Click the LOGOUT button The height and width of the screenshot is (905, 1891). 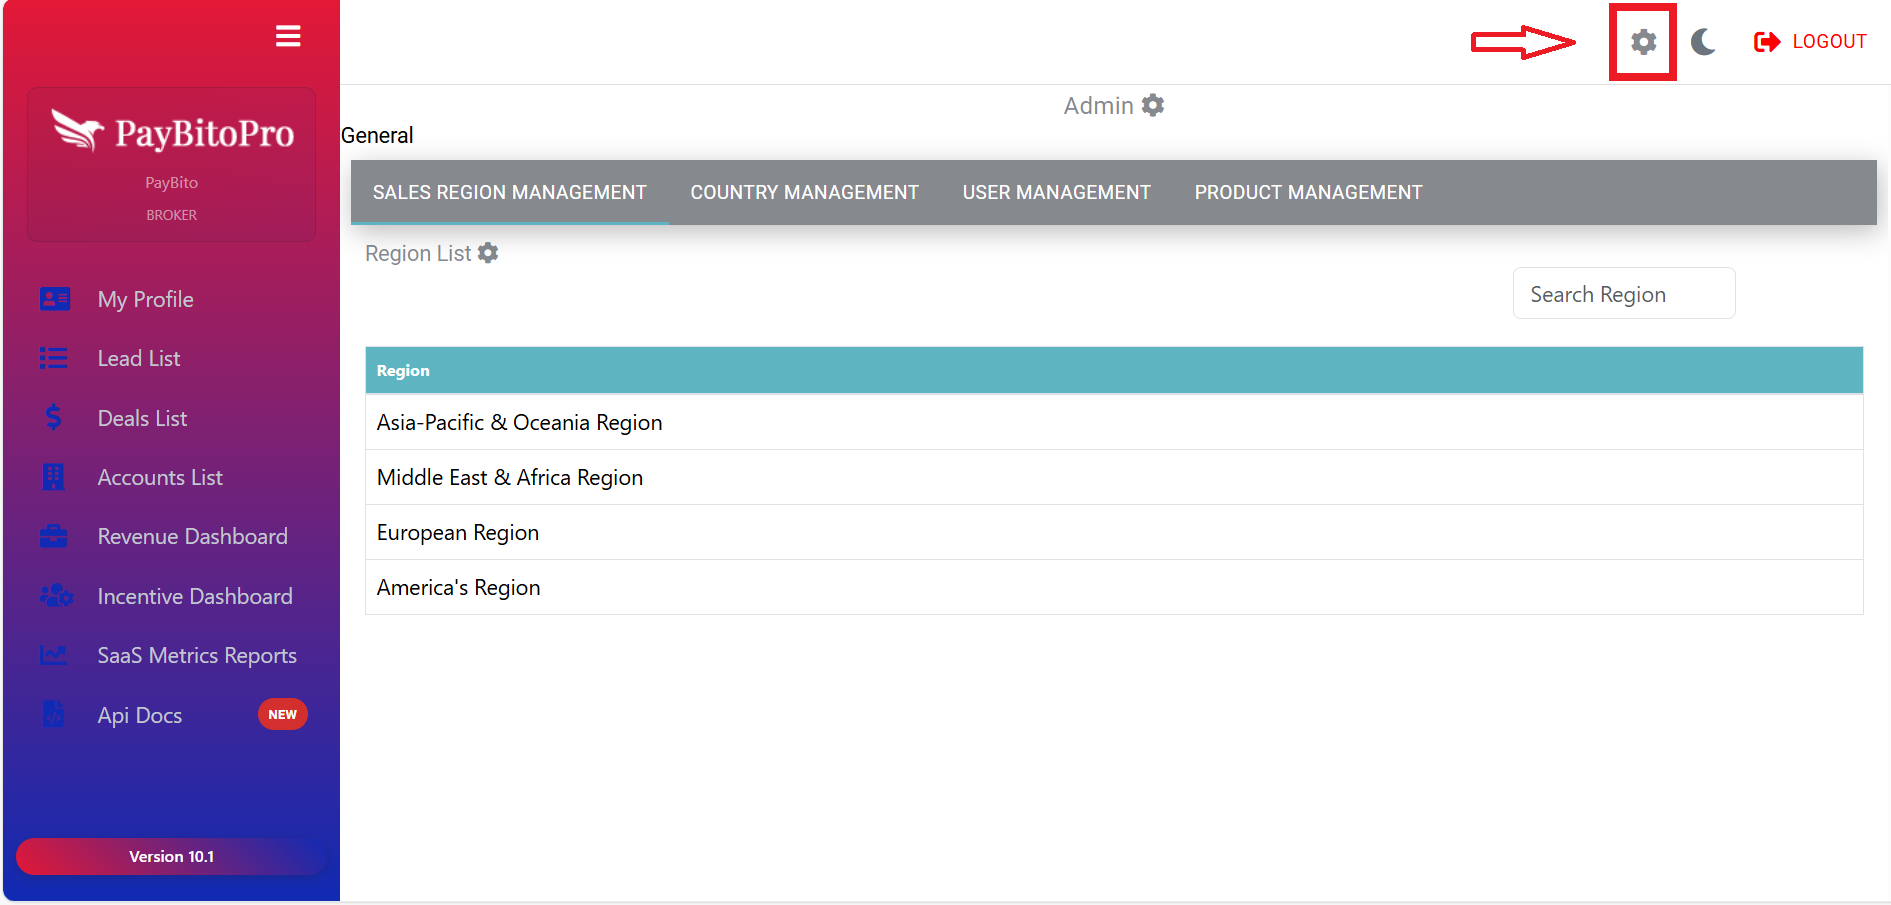pyautogui.click(x=1810, y=42)
